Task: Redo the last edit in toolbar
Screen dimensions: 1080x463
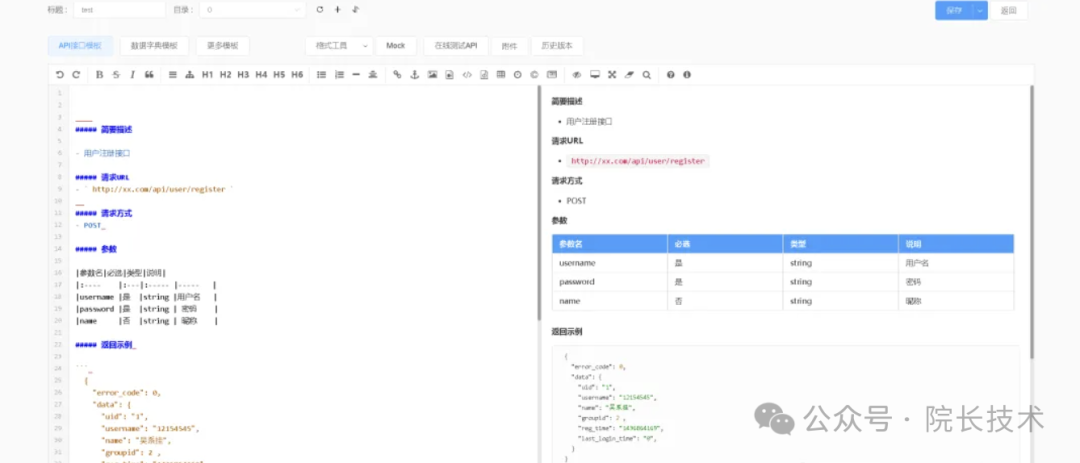Action: tap(76, 74)
